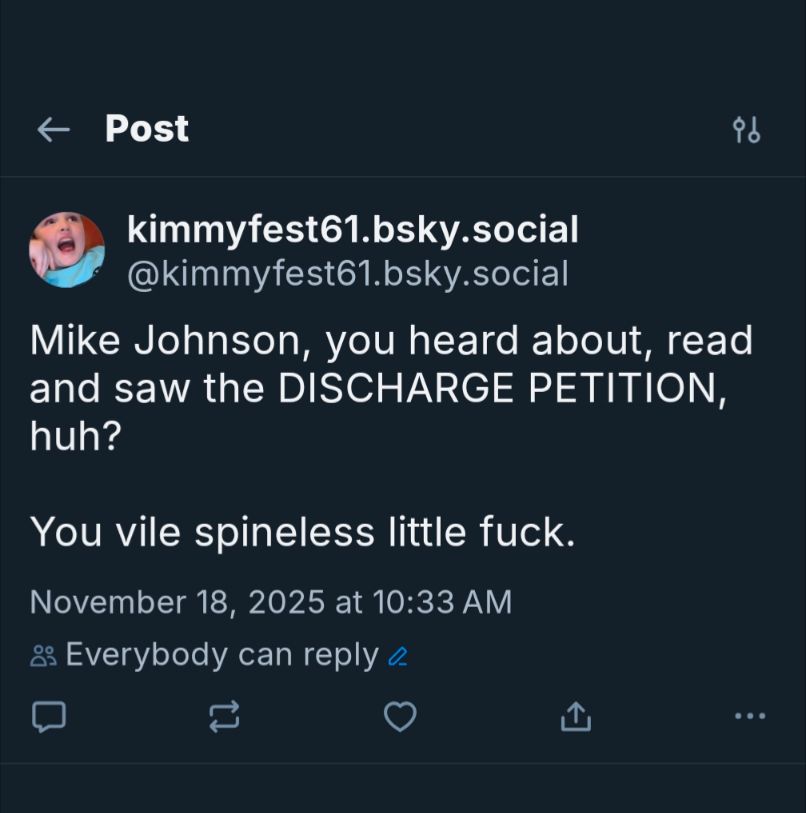Click the "Post" header title
806x813 pixels.
[147, 128]
